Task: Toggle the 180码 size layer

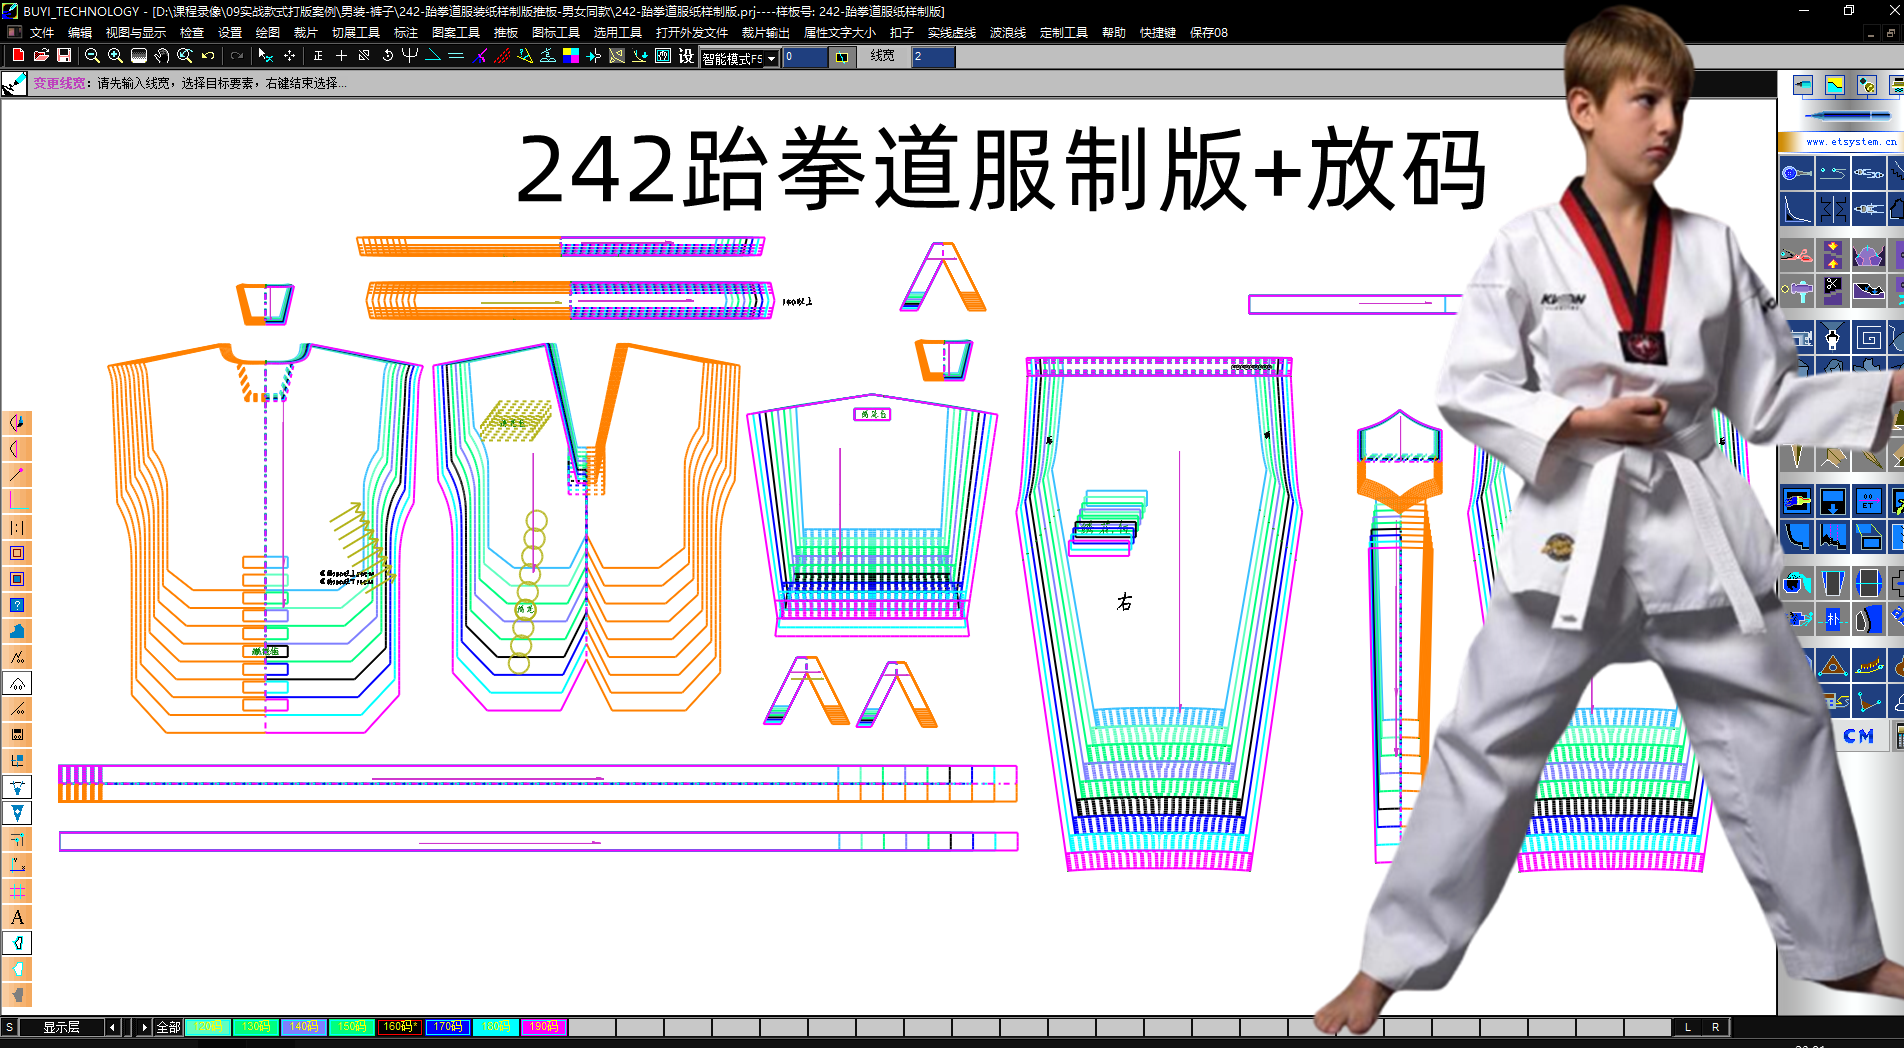Action: (x=496, y=1027)
